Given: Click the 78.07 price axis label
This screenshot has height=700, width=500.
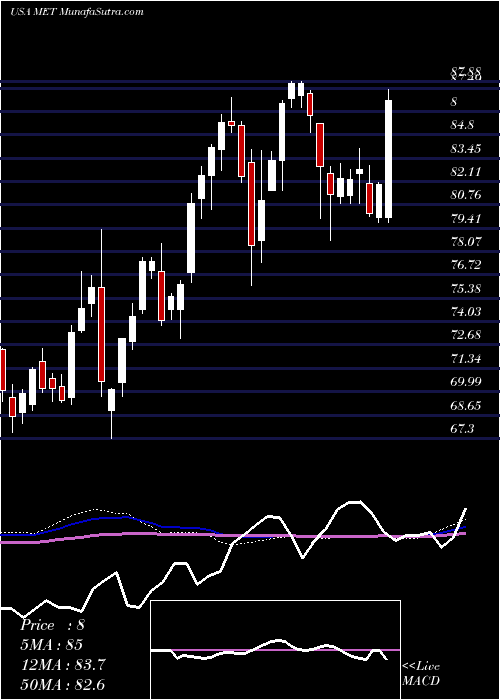Looking at the screenshot, I should tap(466, 242).
